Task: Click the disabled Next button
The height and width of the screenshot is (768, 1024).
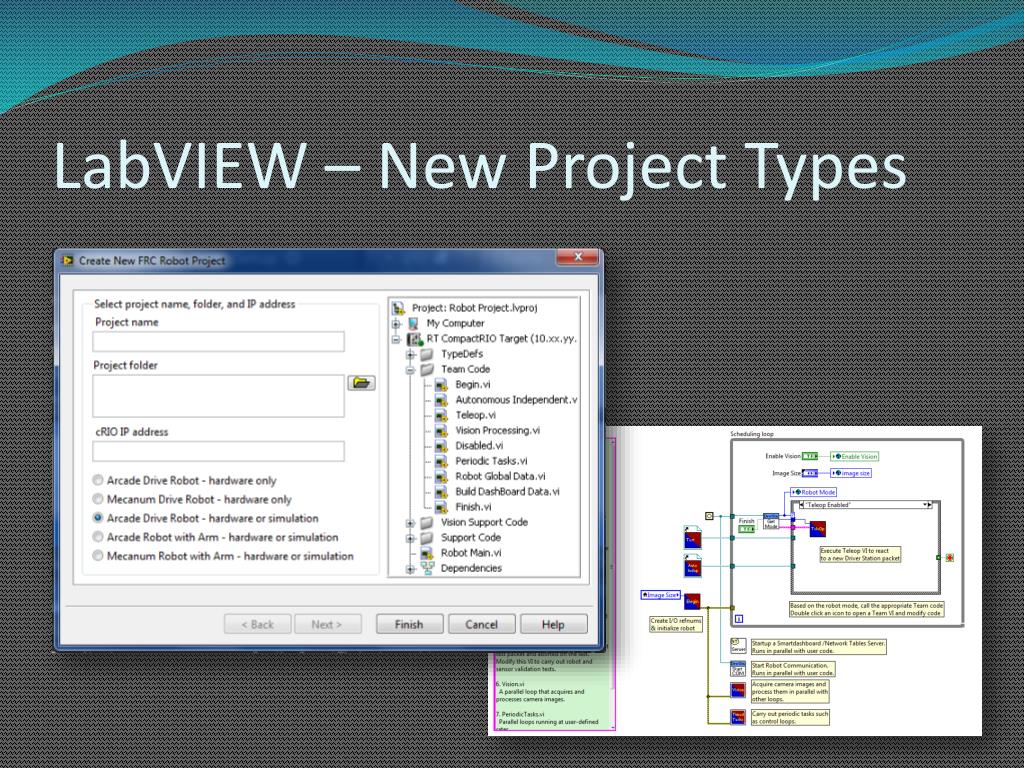Action: (x=328, y=624)
